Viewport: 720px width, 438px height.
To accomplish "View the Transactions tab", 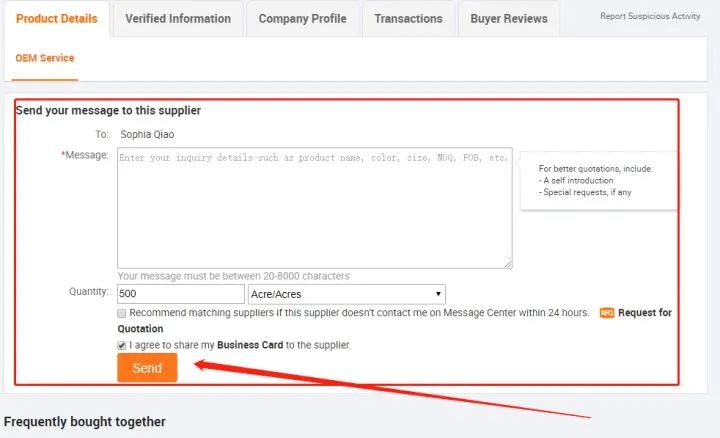I will pos(408,19).
